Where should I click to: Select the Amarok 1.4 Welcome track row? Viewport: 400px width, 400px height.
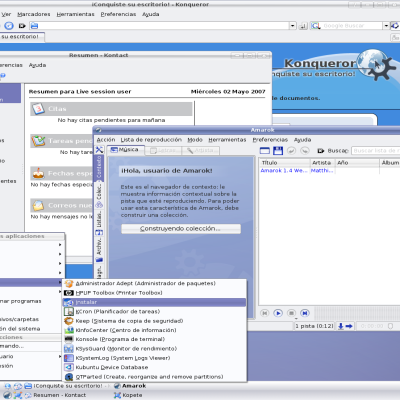coord(329,170)
